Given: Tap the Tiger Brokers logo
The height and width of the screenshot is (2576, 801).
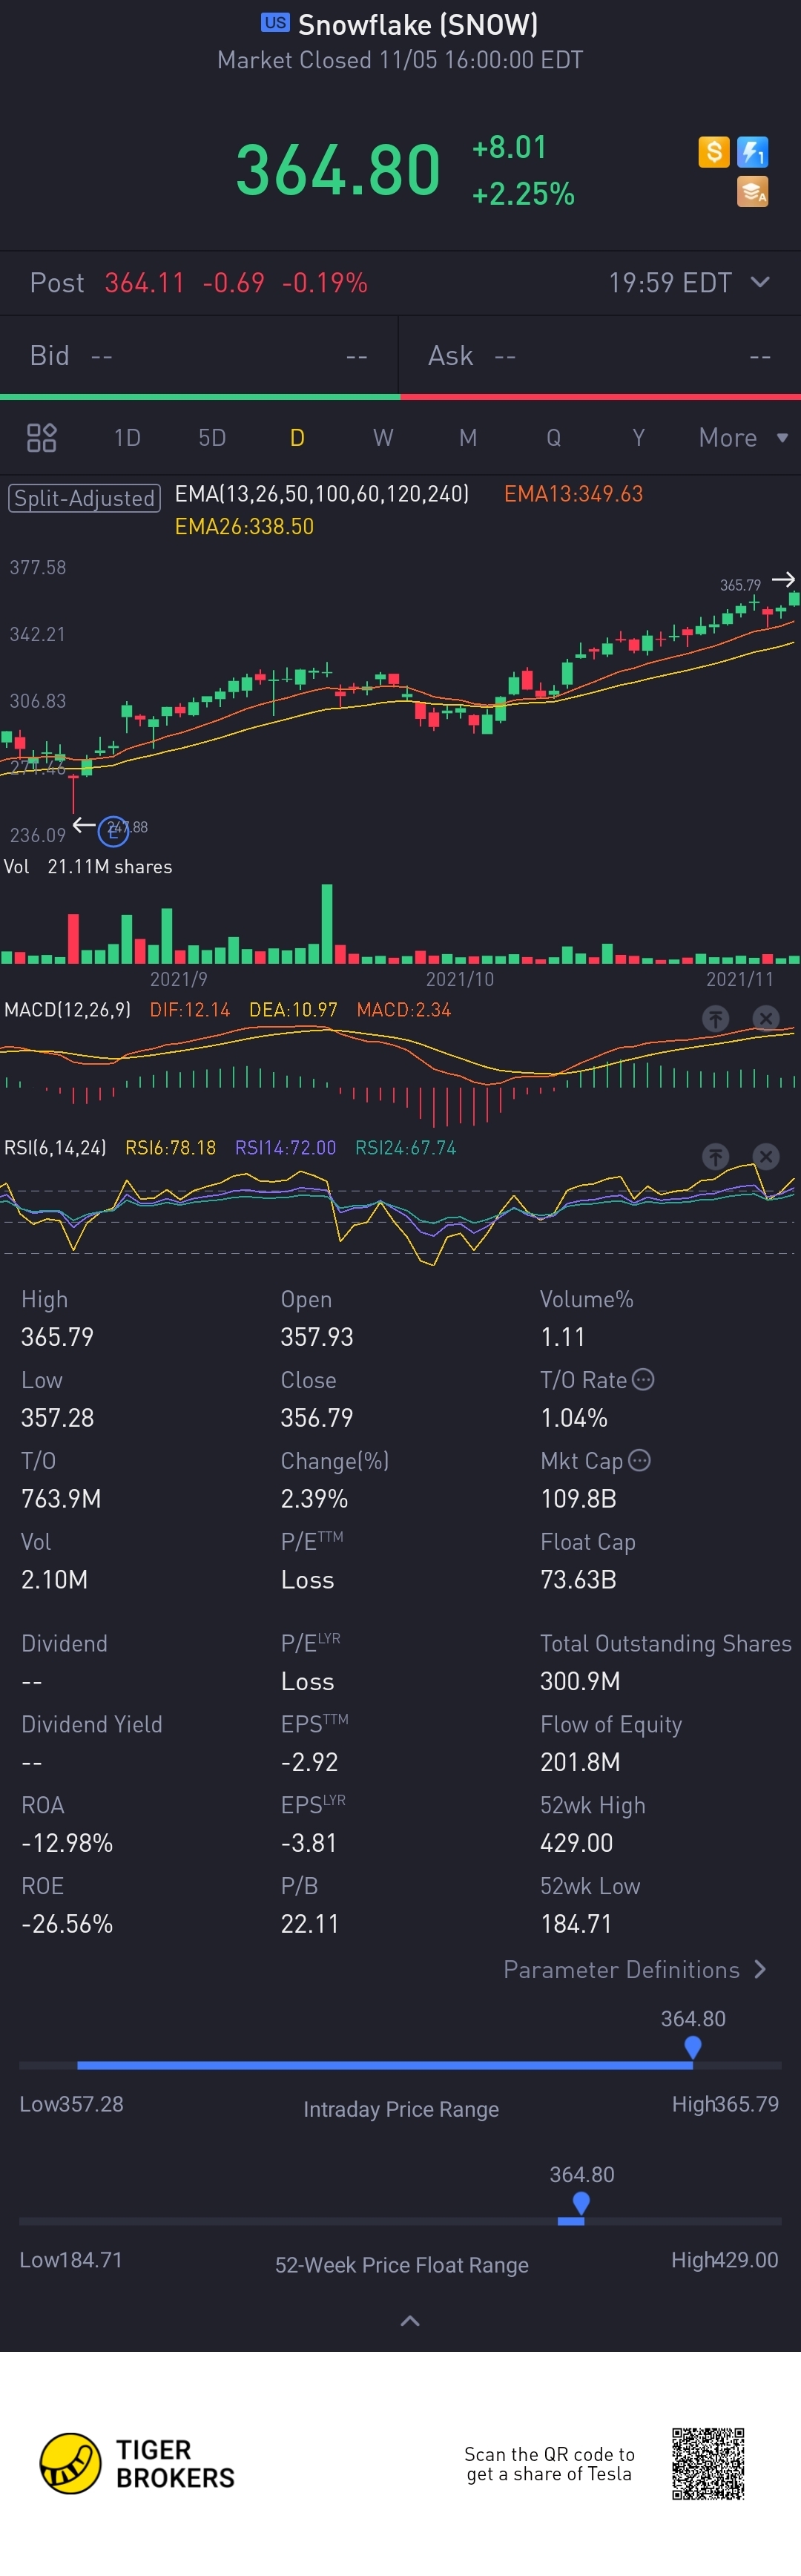Looking at the screenshot, I should pos(137,2463).
